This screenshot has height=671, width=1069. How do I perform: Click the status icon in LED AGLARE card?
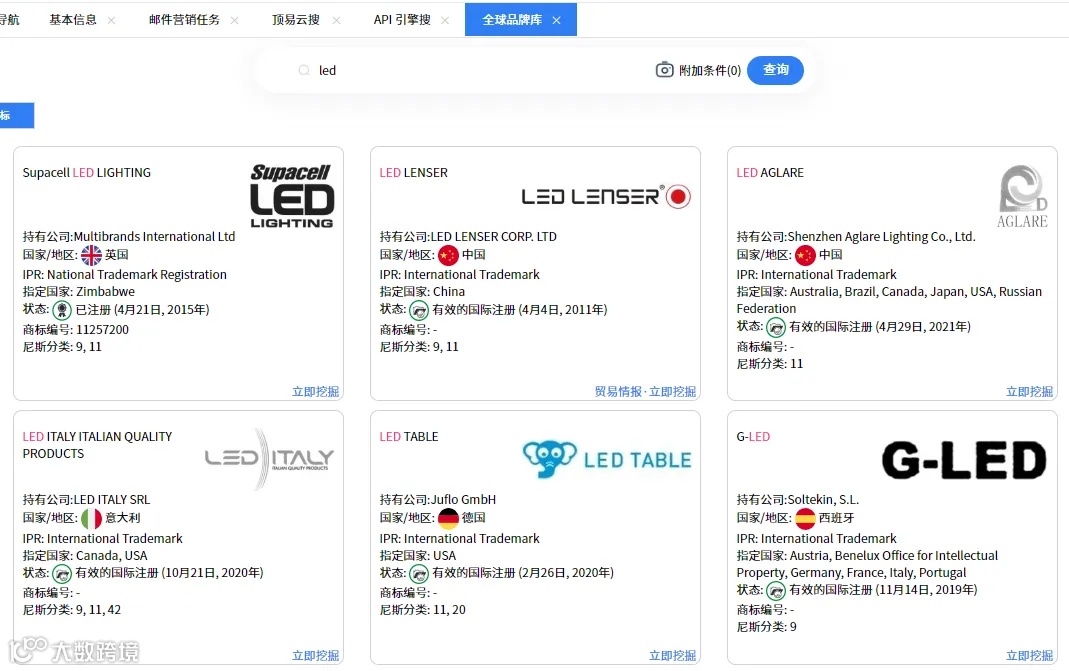tap(776, 327)
